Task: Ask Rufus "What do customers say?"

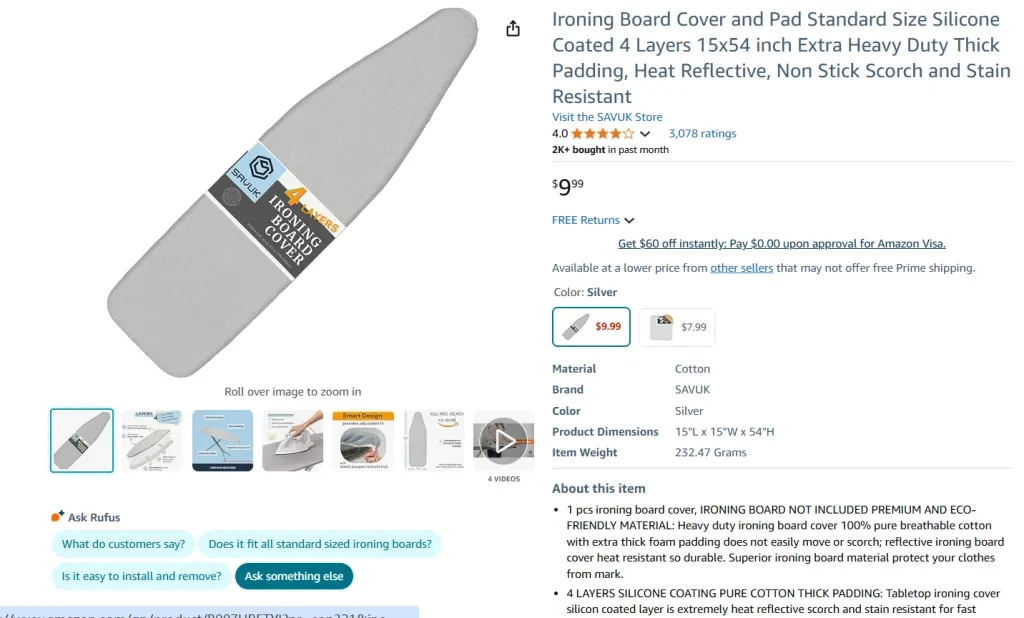Action: (x=123, y=544)
